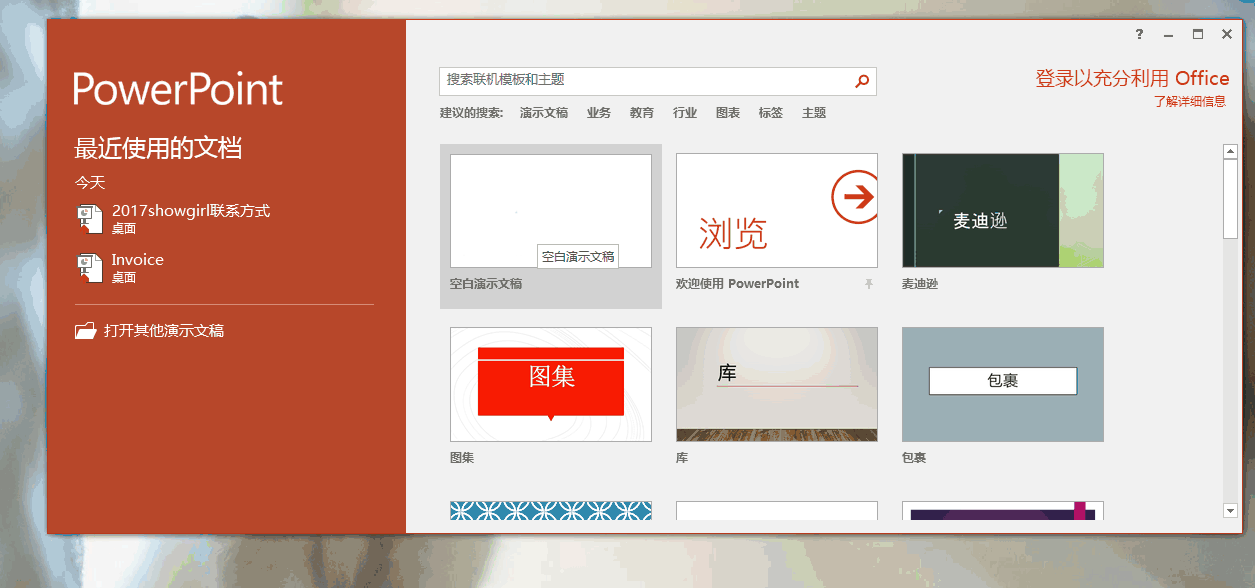Viewport: 1255px width, 588px height.
Task: Click the teal patterned template thumbnail
Action: 551,510
